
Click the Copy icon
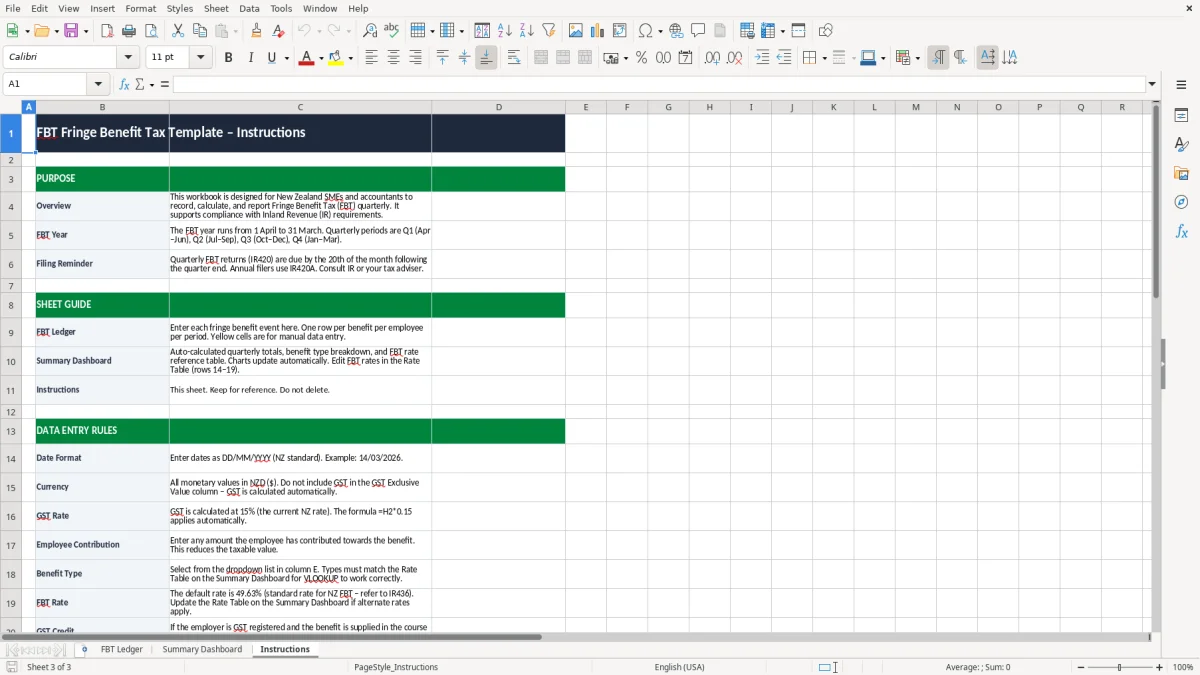200,31
